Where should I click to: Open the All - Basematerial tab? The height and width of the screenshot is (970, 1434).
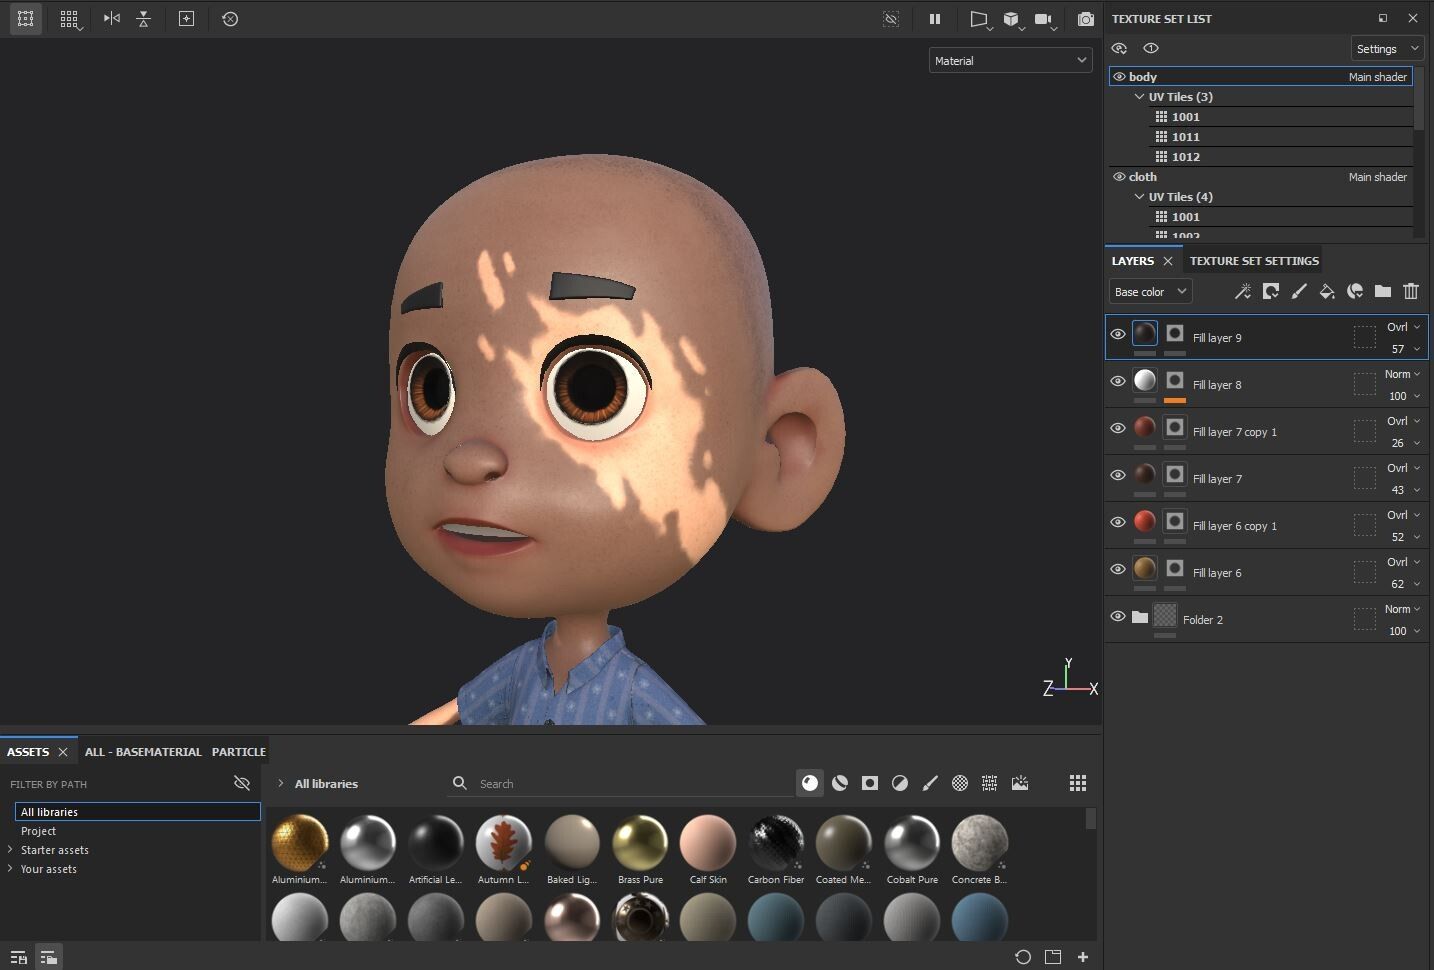(143, 752)
